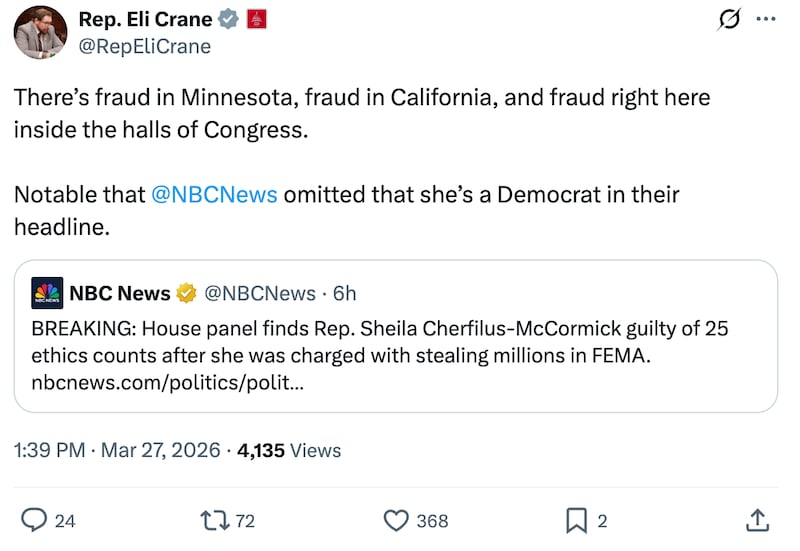Click the NBC News peacock logo avatar
Viewport: 800px width, 551px height.
[47, 293]
